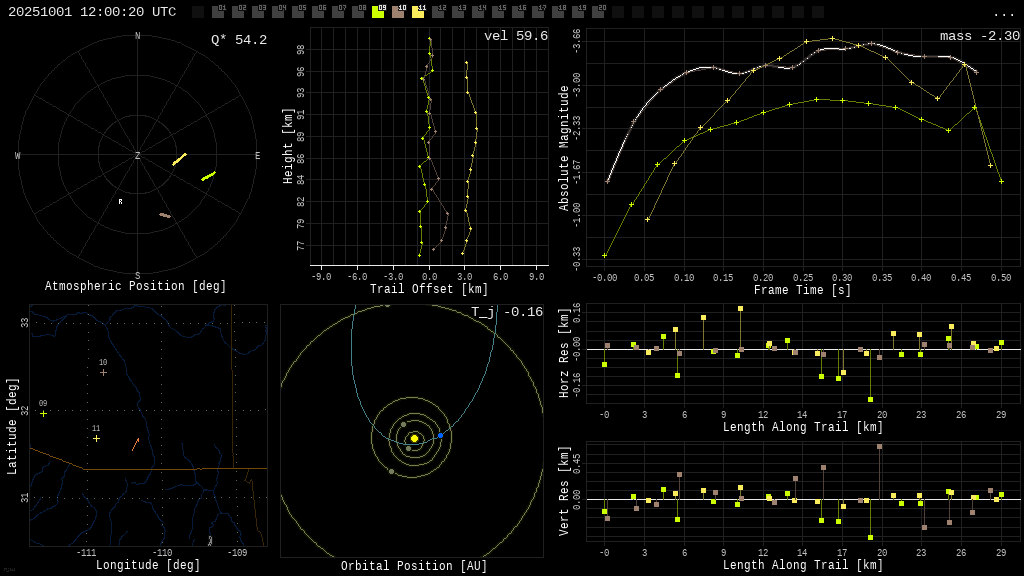Select the station 01 square in top bar
1024x576 pixels.
tap(218, 12)
